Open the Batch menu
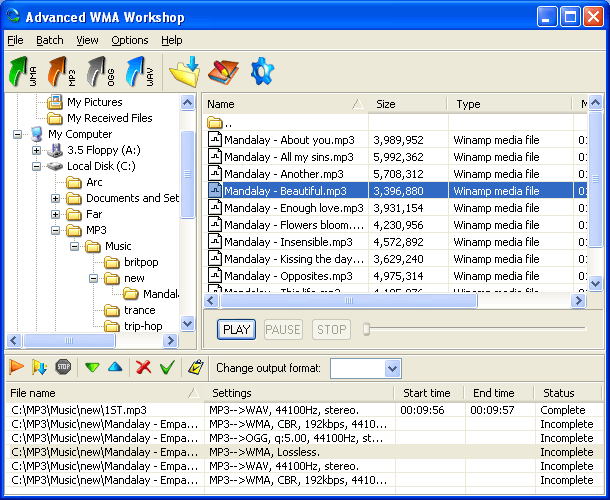The height and width of the screenshot is (500, 610). coord(50,40)
